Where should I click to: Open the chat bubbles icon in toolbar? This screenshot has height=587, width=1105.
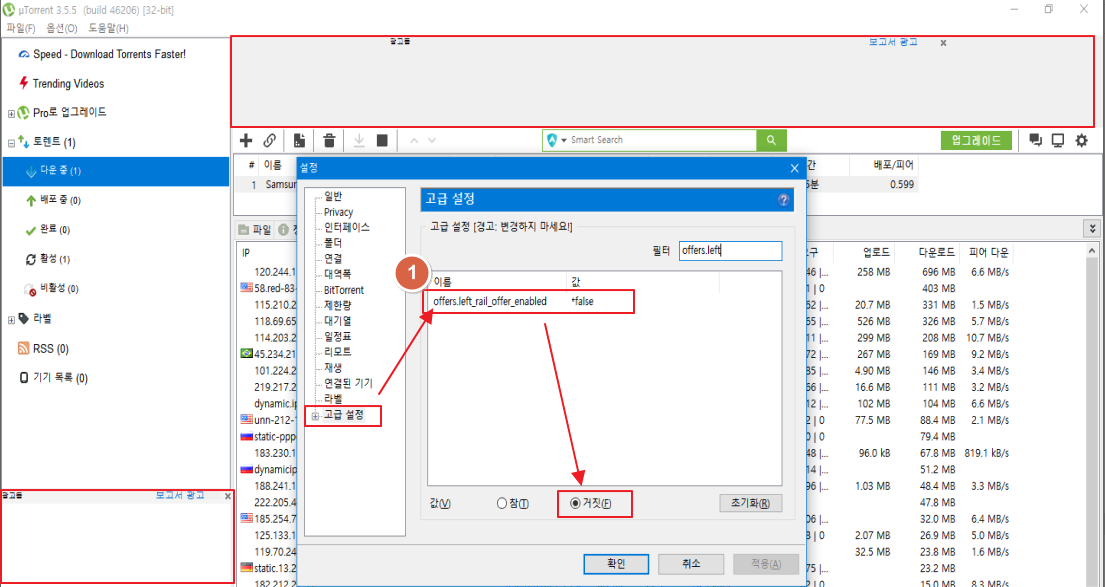tap(1035, 140)
